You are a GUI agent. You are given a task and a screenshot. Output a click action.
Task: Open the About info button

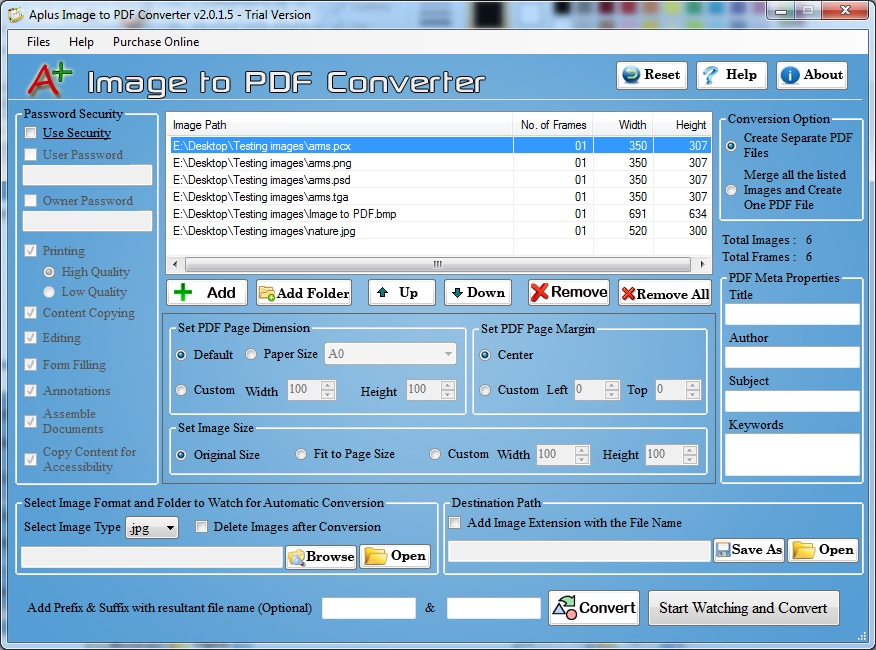tap(812, 75)
